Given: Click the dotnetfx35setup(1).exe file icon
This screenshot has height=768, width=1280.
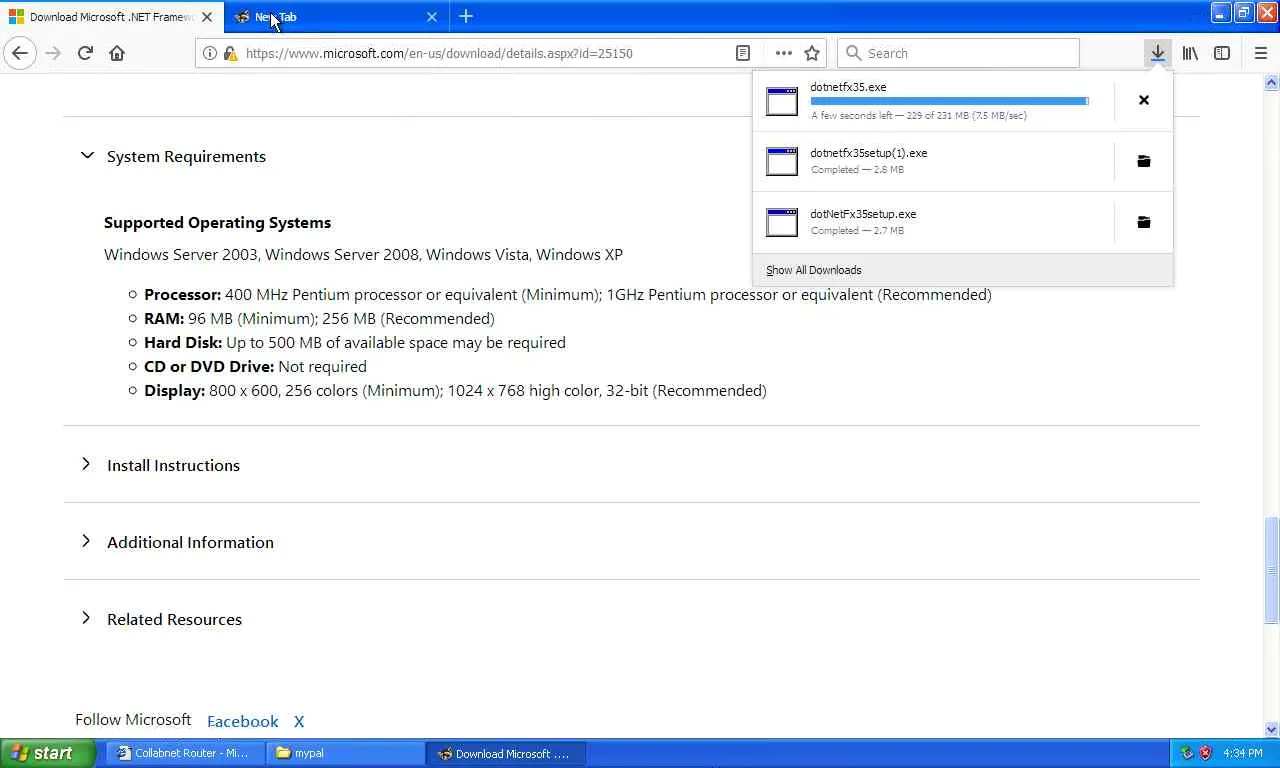Looking at the screenshot, I should 782,161.
